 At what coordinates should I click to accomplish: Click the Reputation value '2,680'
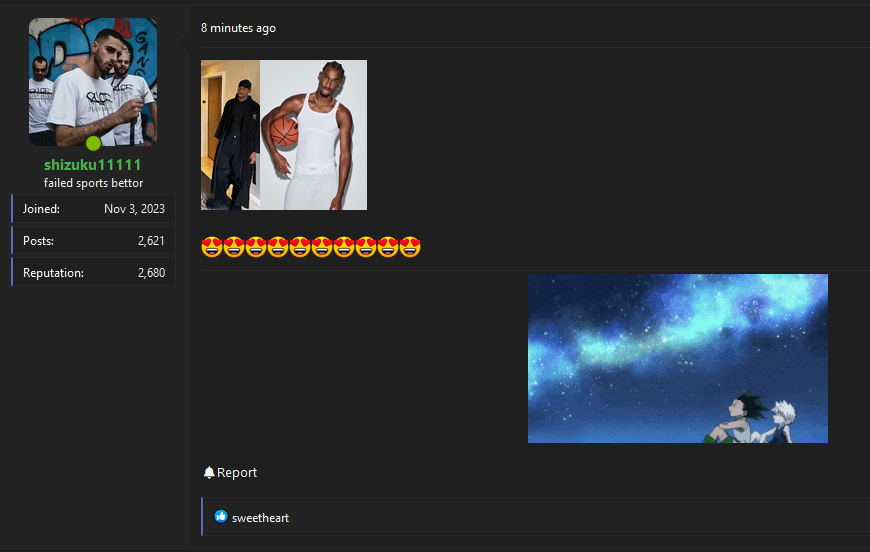point(151,273)
